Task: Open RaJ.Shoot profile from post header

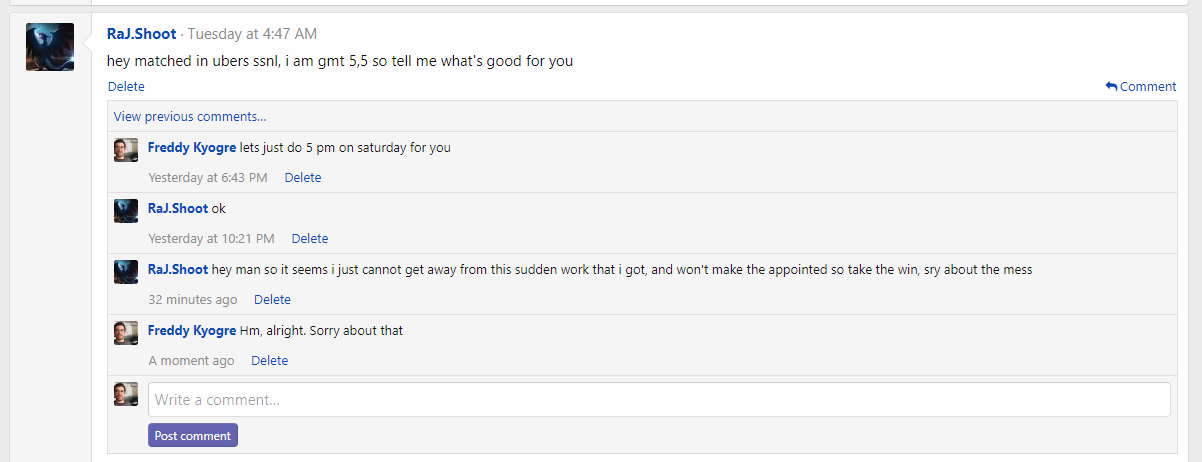Action: (x=141, y=34)
